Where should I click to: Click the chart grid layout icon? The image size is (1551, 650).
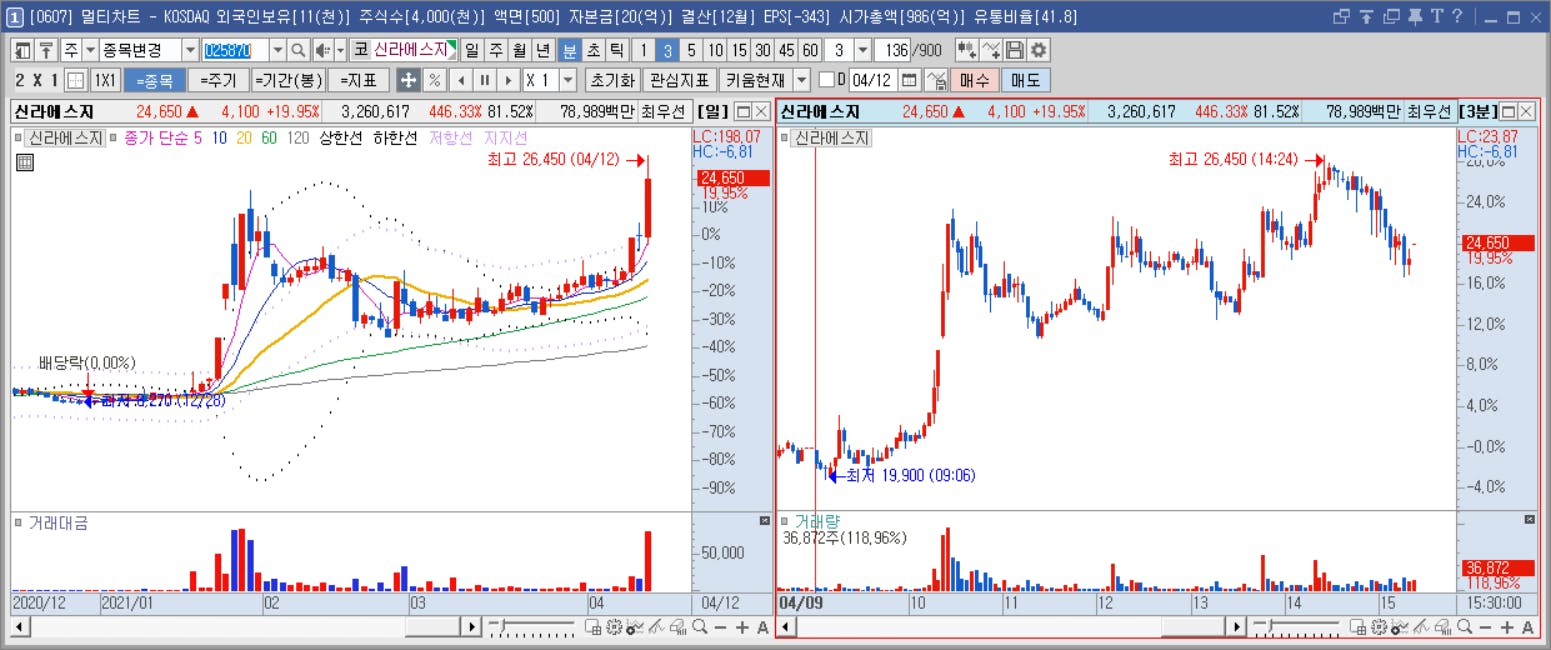click(x=76, y=80)
